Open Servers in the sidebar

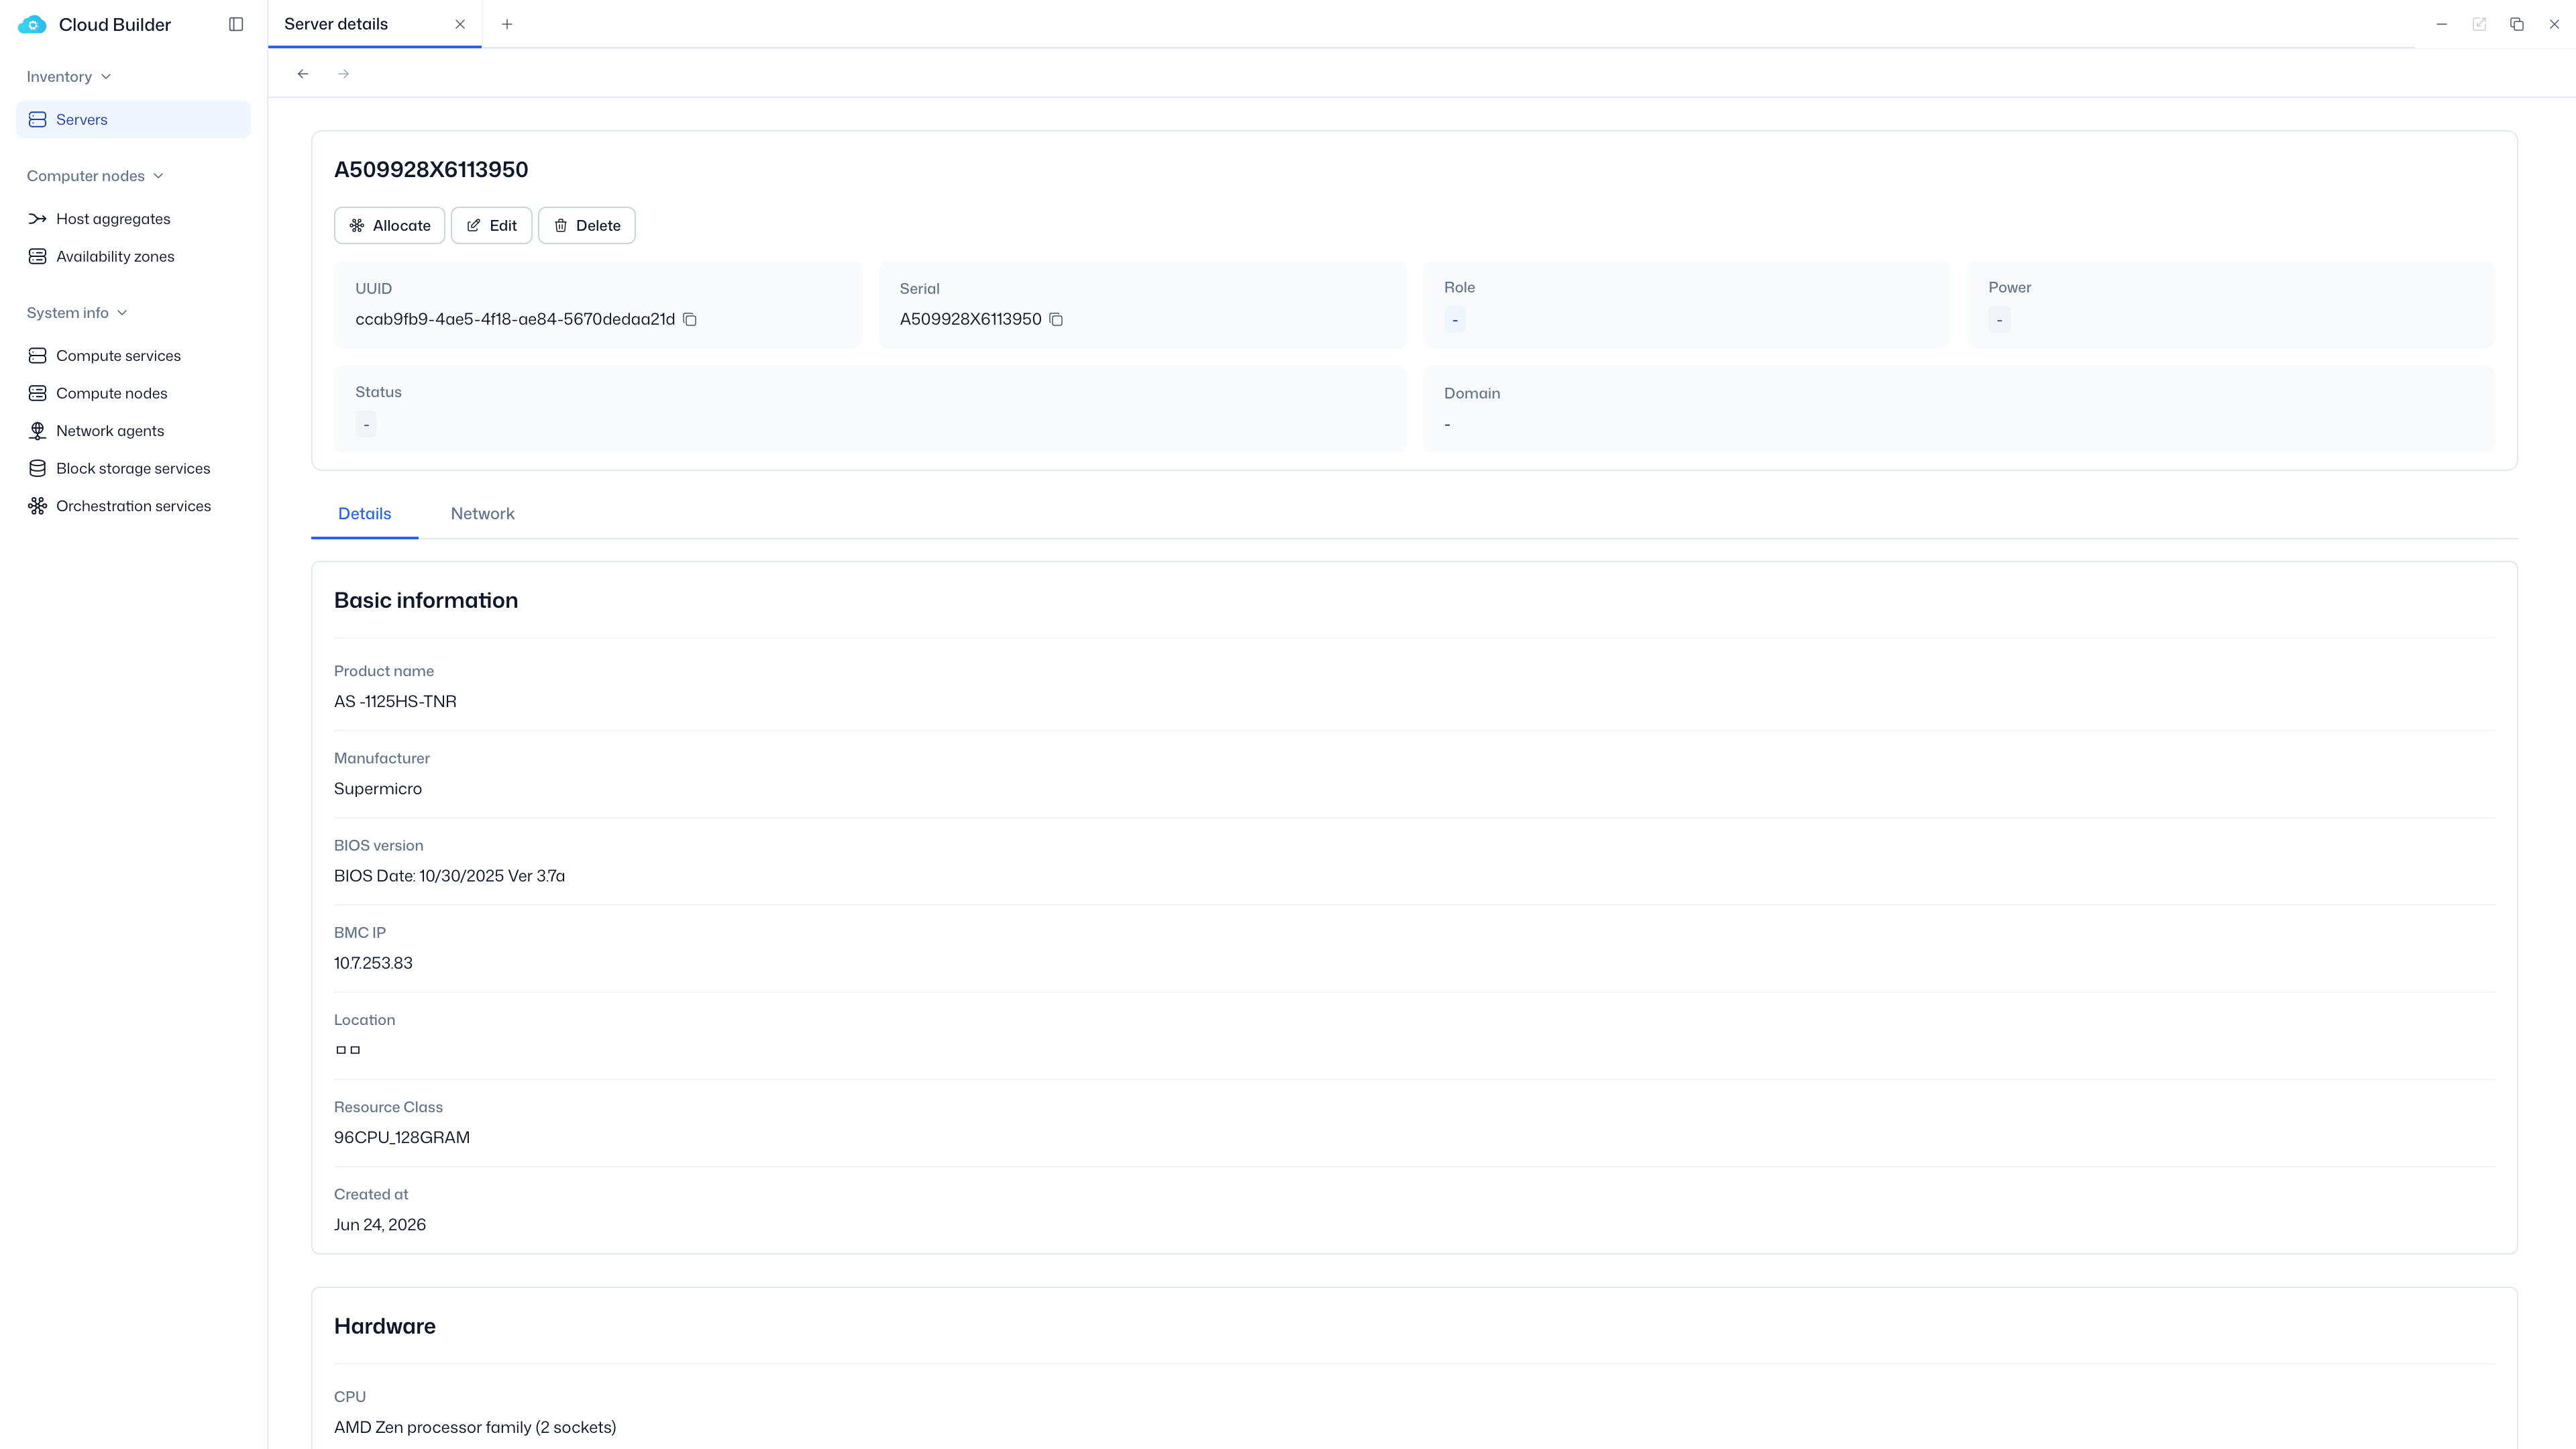coord(133,119)
